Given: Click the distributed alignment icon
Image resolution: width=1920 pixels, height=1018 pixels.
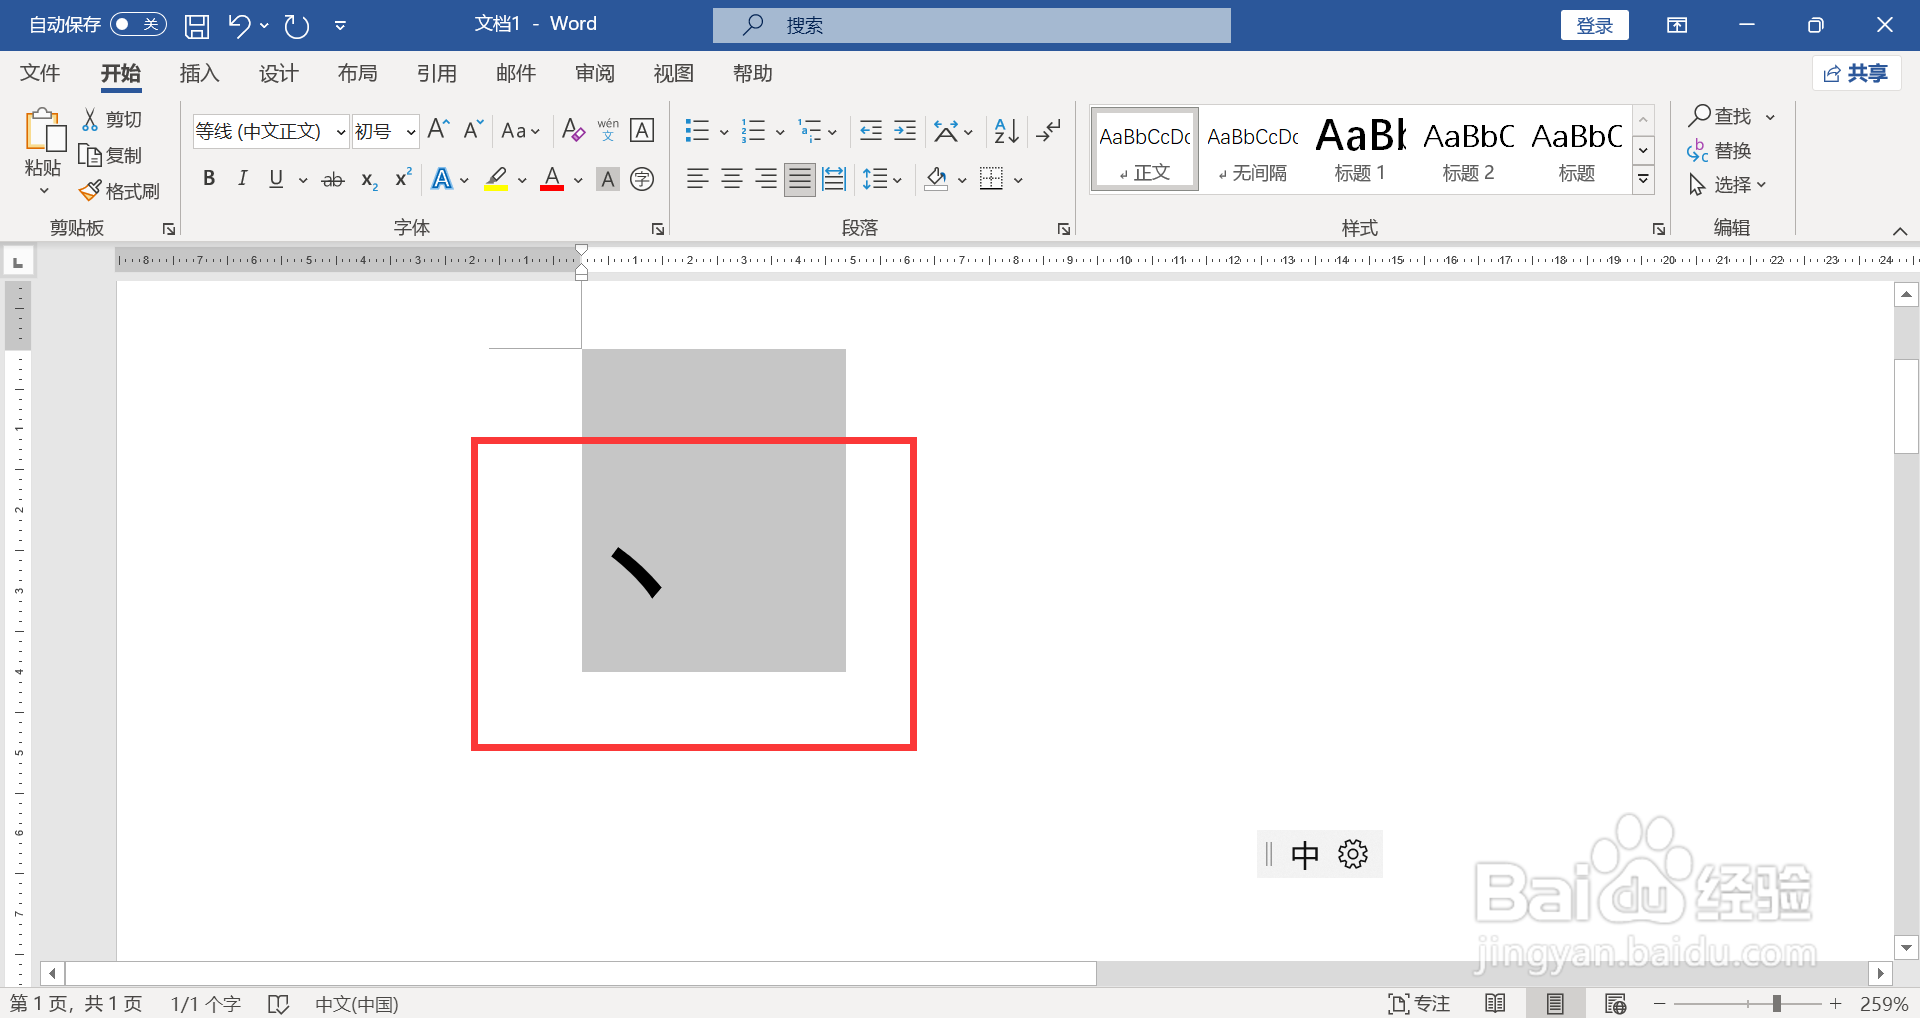Looking at the screenshot, I should 834,179.
